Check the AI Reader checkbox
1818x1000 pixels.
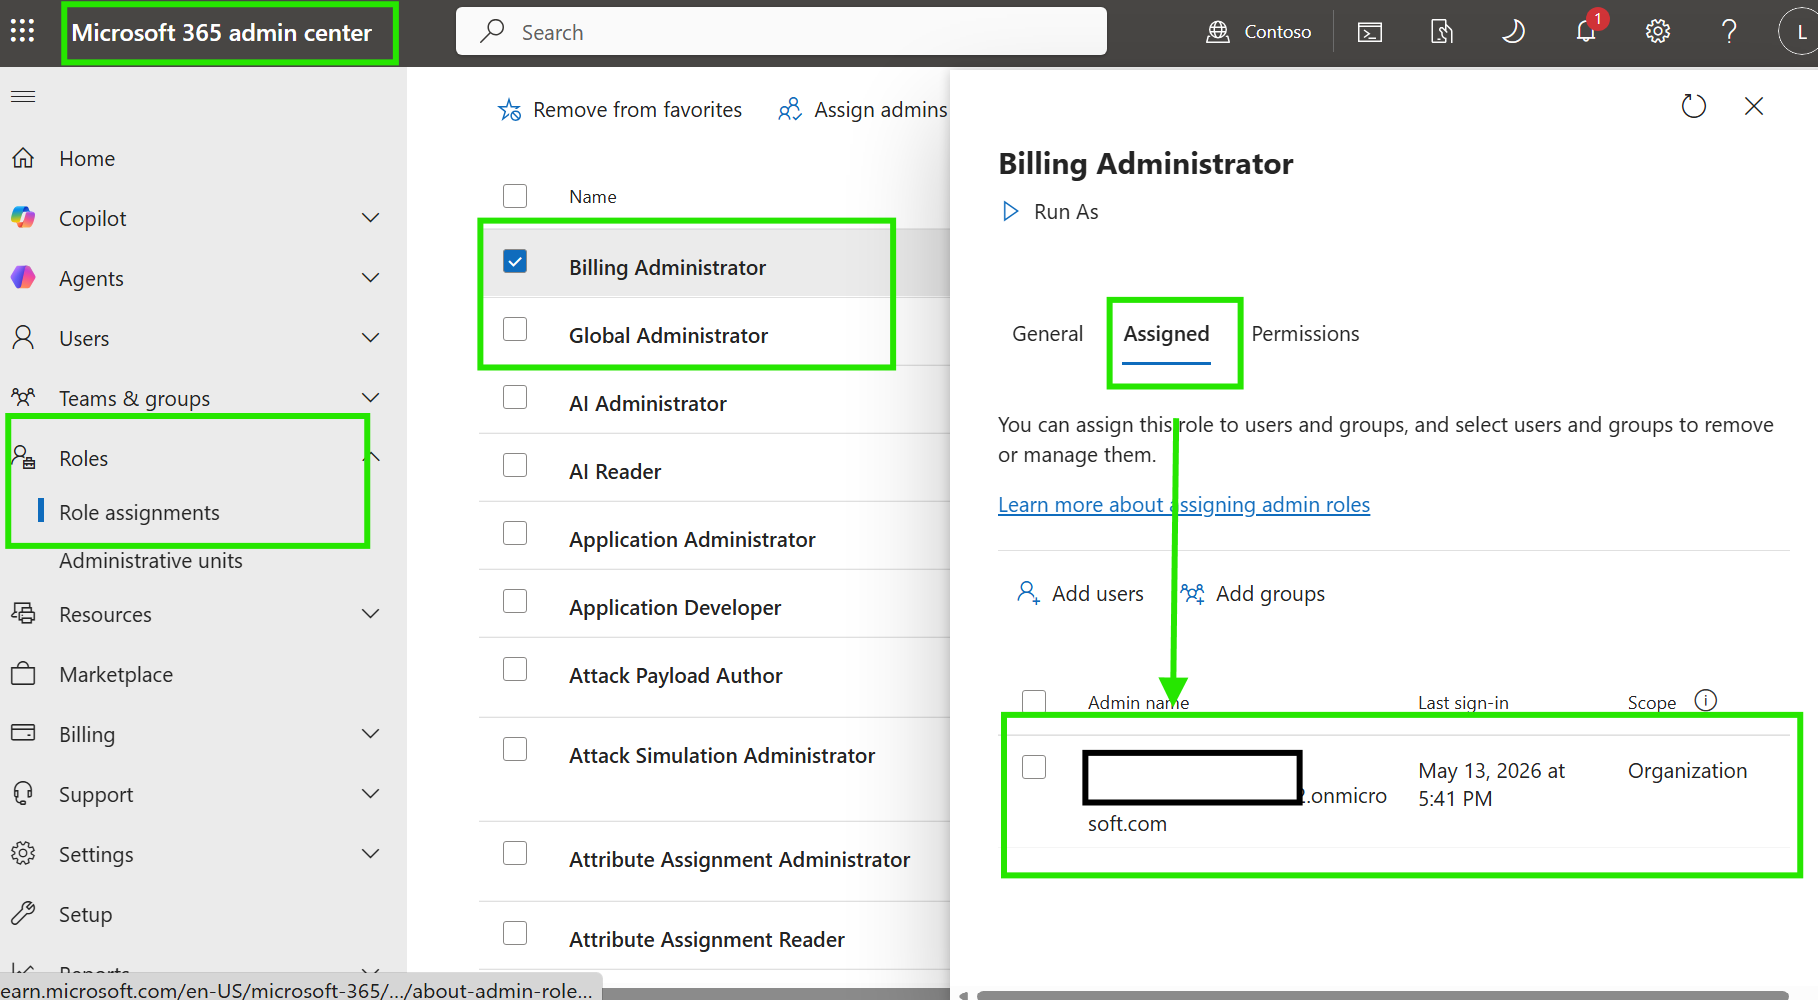(x=515, y=465)
